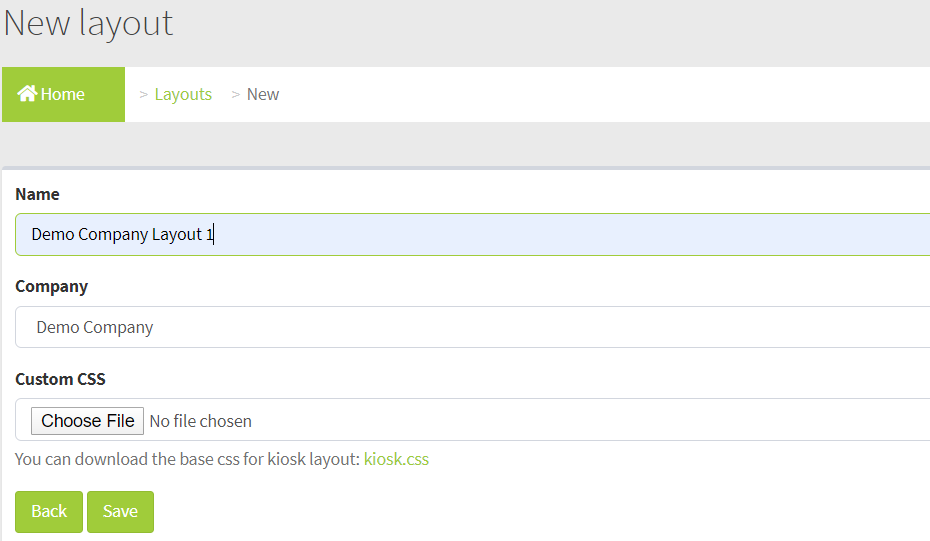Click the Home house icon

point(27,94)
